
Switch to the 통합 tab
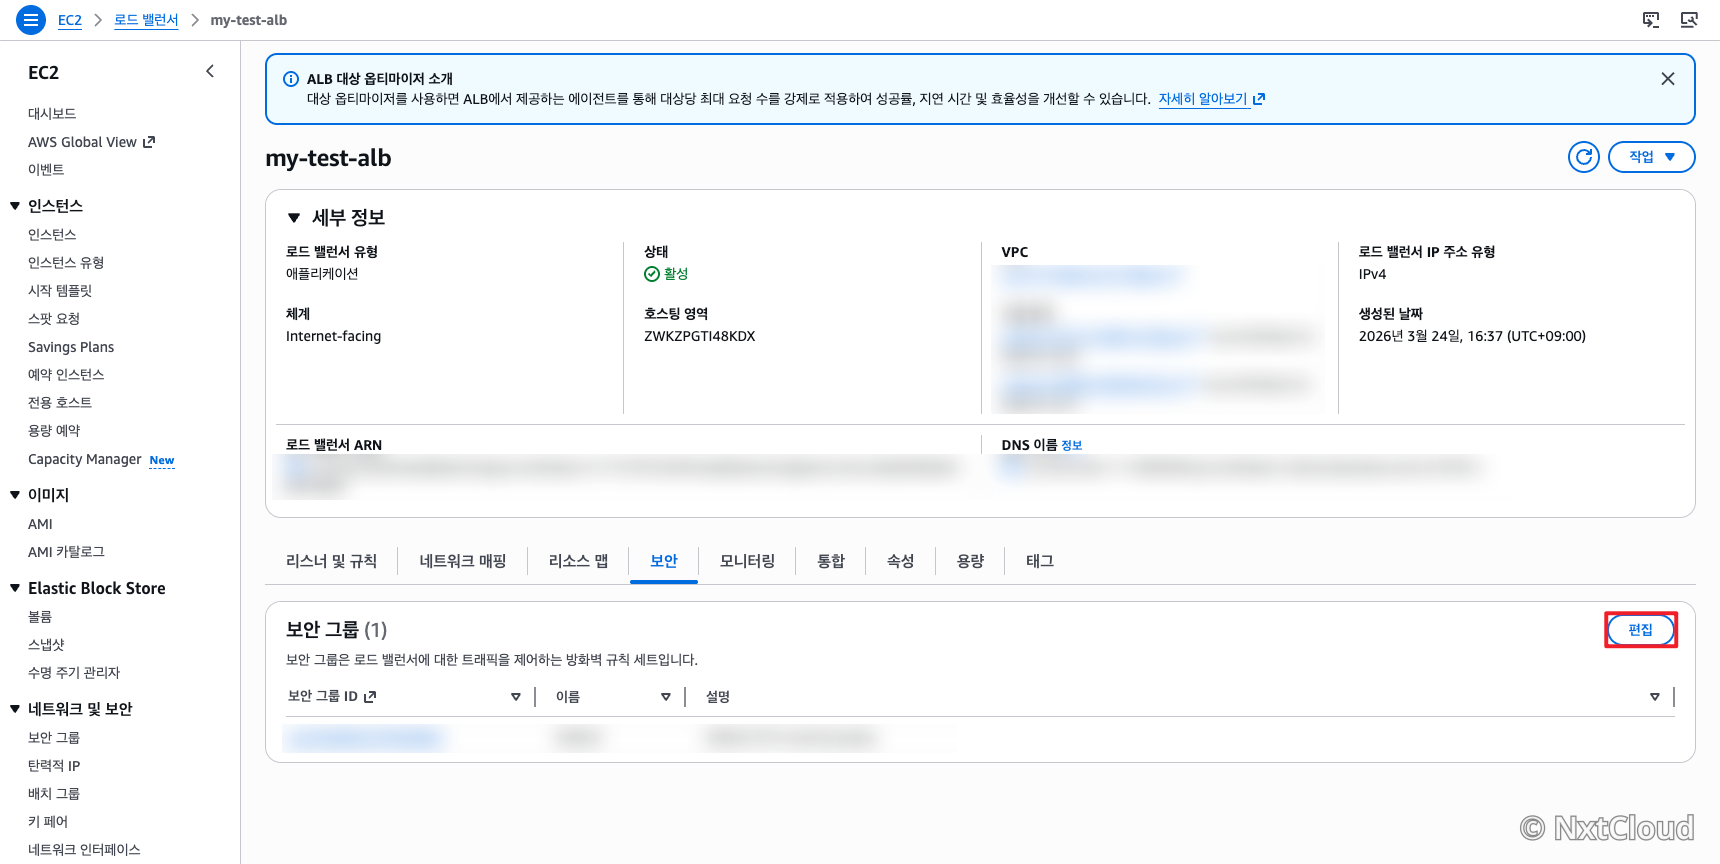(x=831, y=561)
